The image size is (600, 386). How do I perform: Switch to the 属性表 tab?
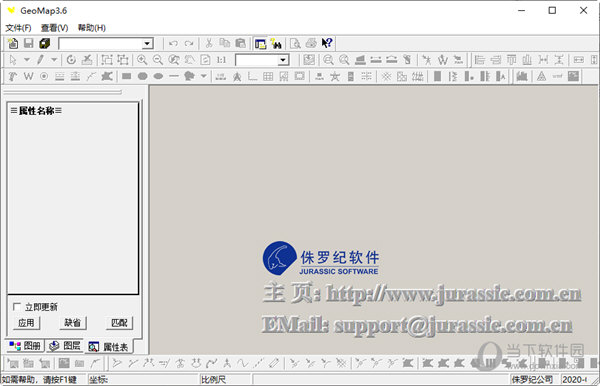point(109,347)
